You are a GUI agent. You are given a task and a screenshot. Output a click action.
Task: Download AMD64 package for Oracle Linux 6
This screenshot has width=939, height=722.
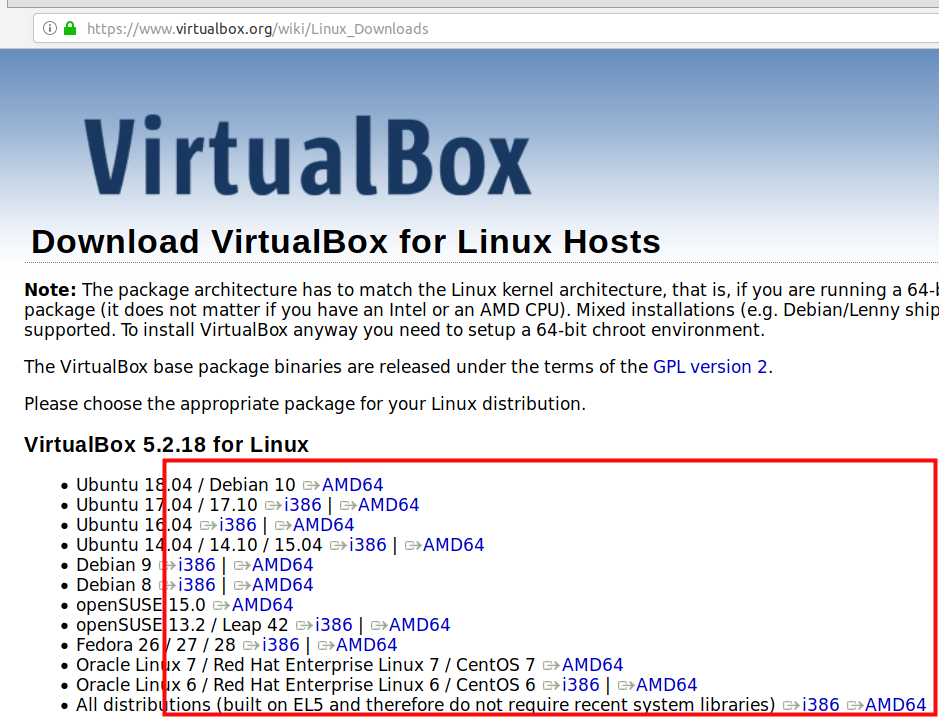(x=667, y=684)
